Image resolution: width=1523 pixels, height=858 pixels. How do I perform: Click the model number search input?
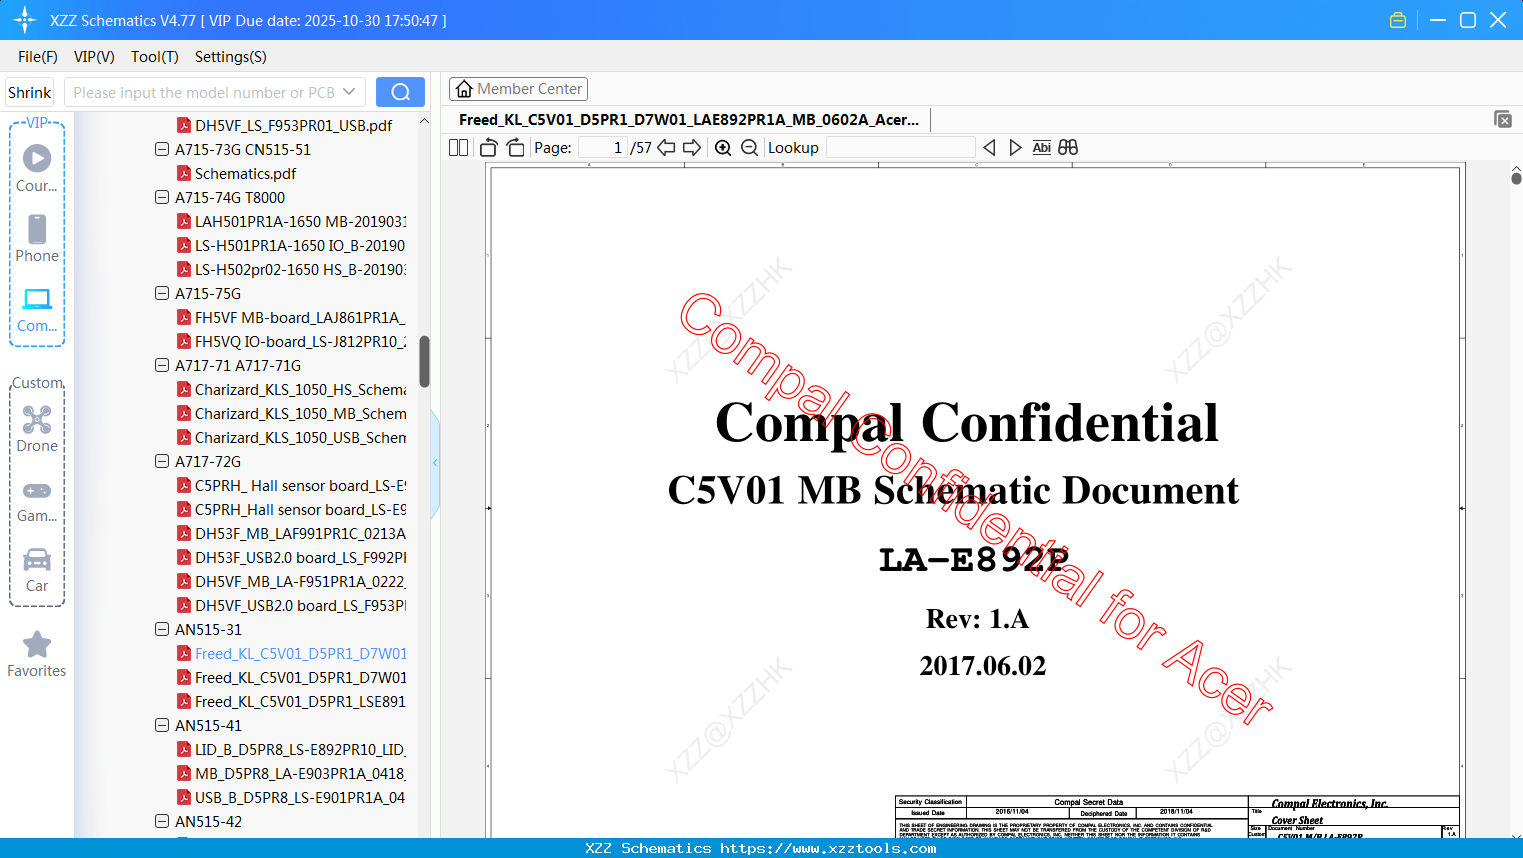click(204, 92)
